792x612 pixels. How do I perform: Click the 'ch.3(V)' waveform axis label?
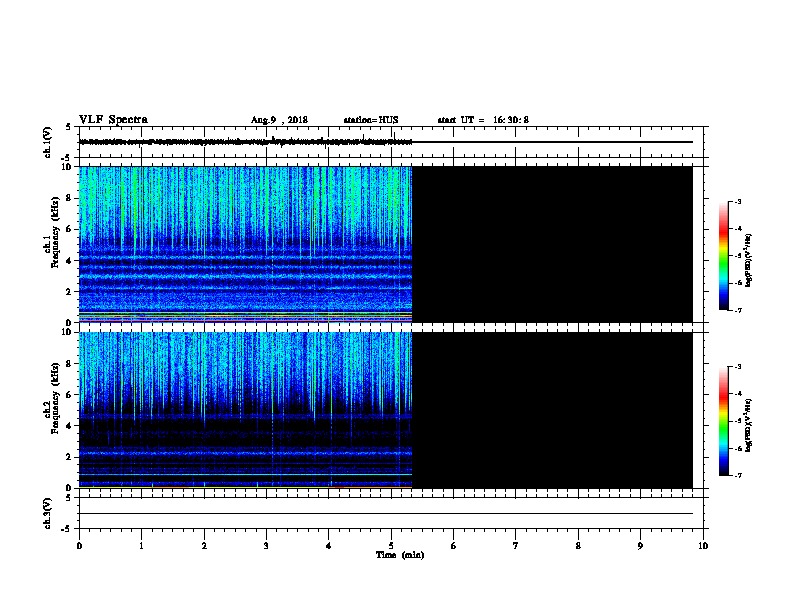coord(48,513)
